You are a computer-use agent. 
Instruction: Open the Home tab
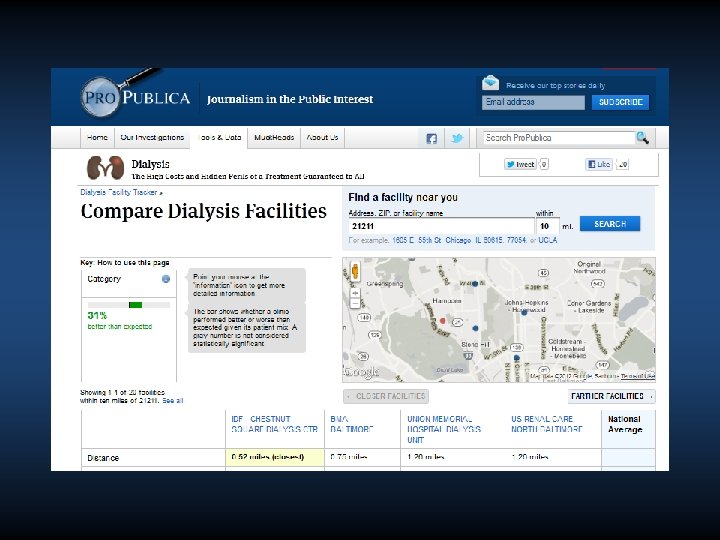(97, 137)
